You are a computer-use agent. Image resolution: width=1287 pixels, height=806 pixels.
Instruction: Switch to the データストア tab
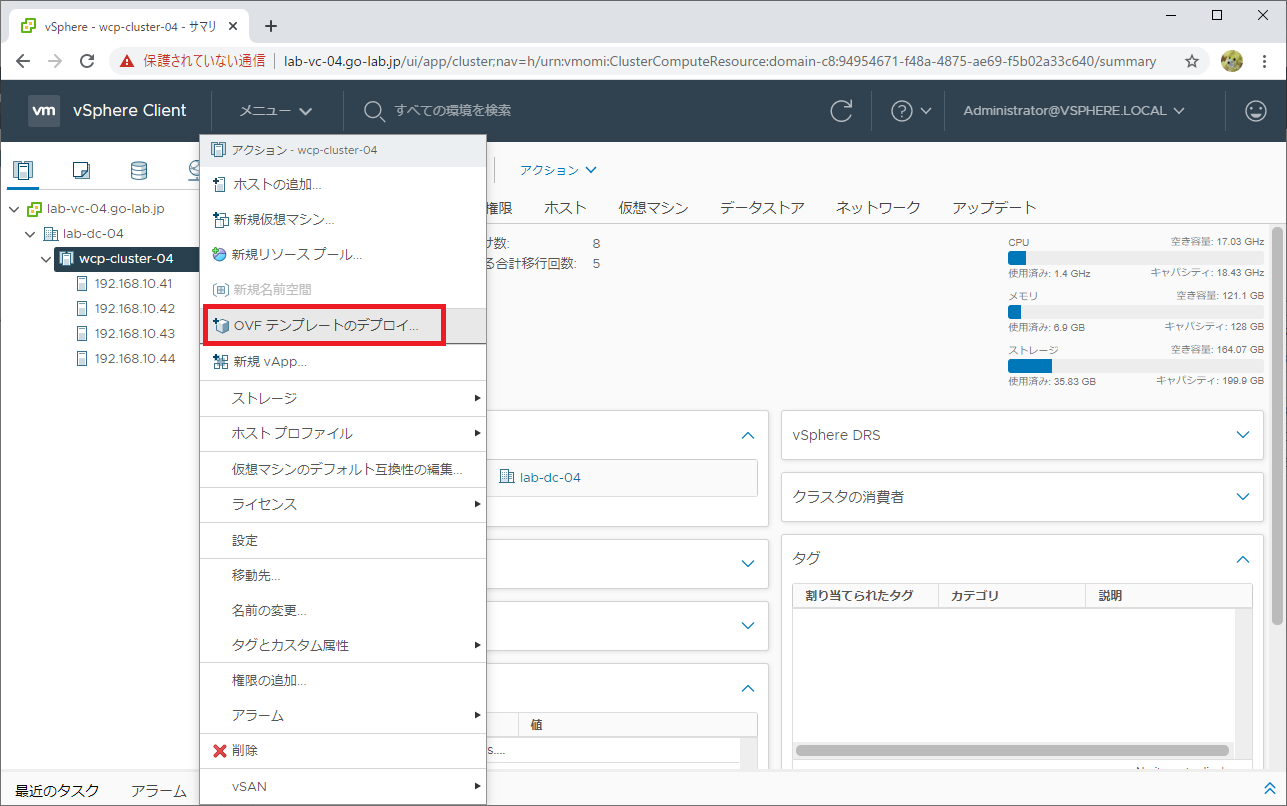[762, 208]
